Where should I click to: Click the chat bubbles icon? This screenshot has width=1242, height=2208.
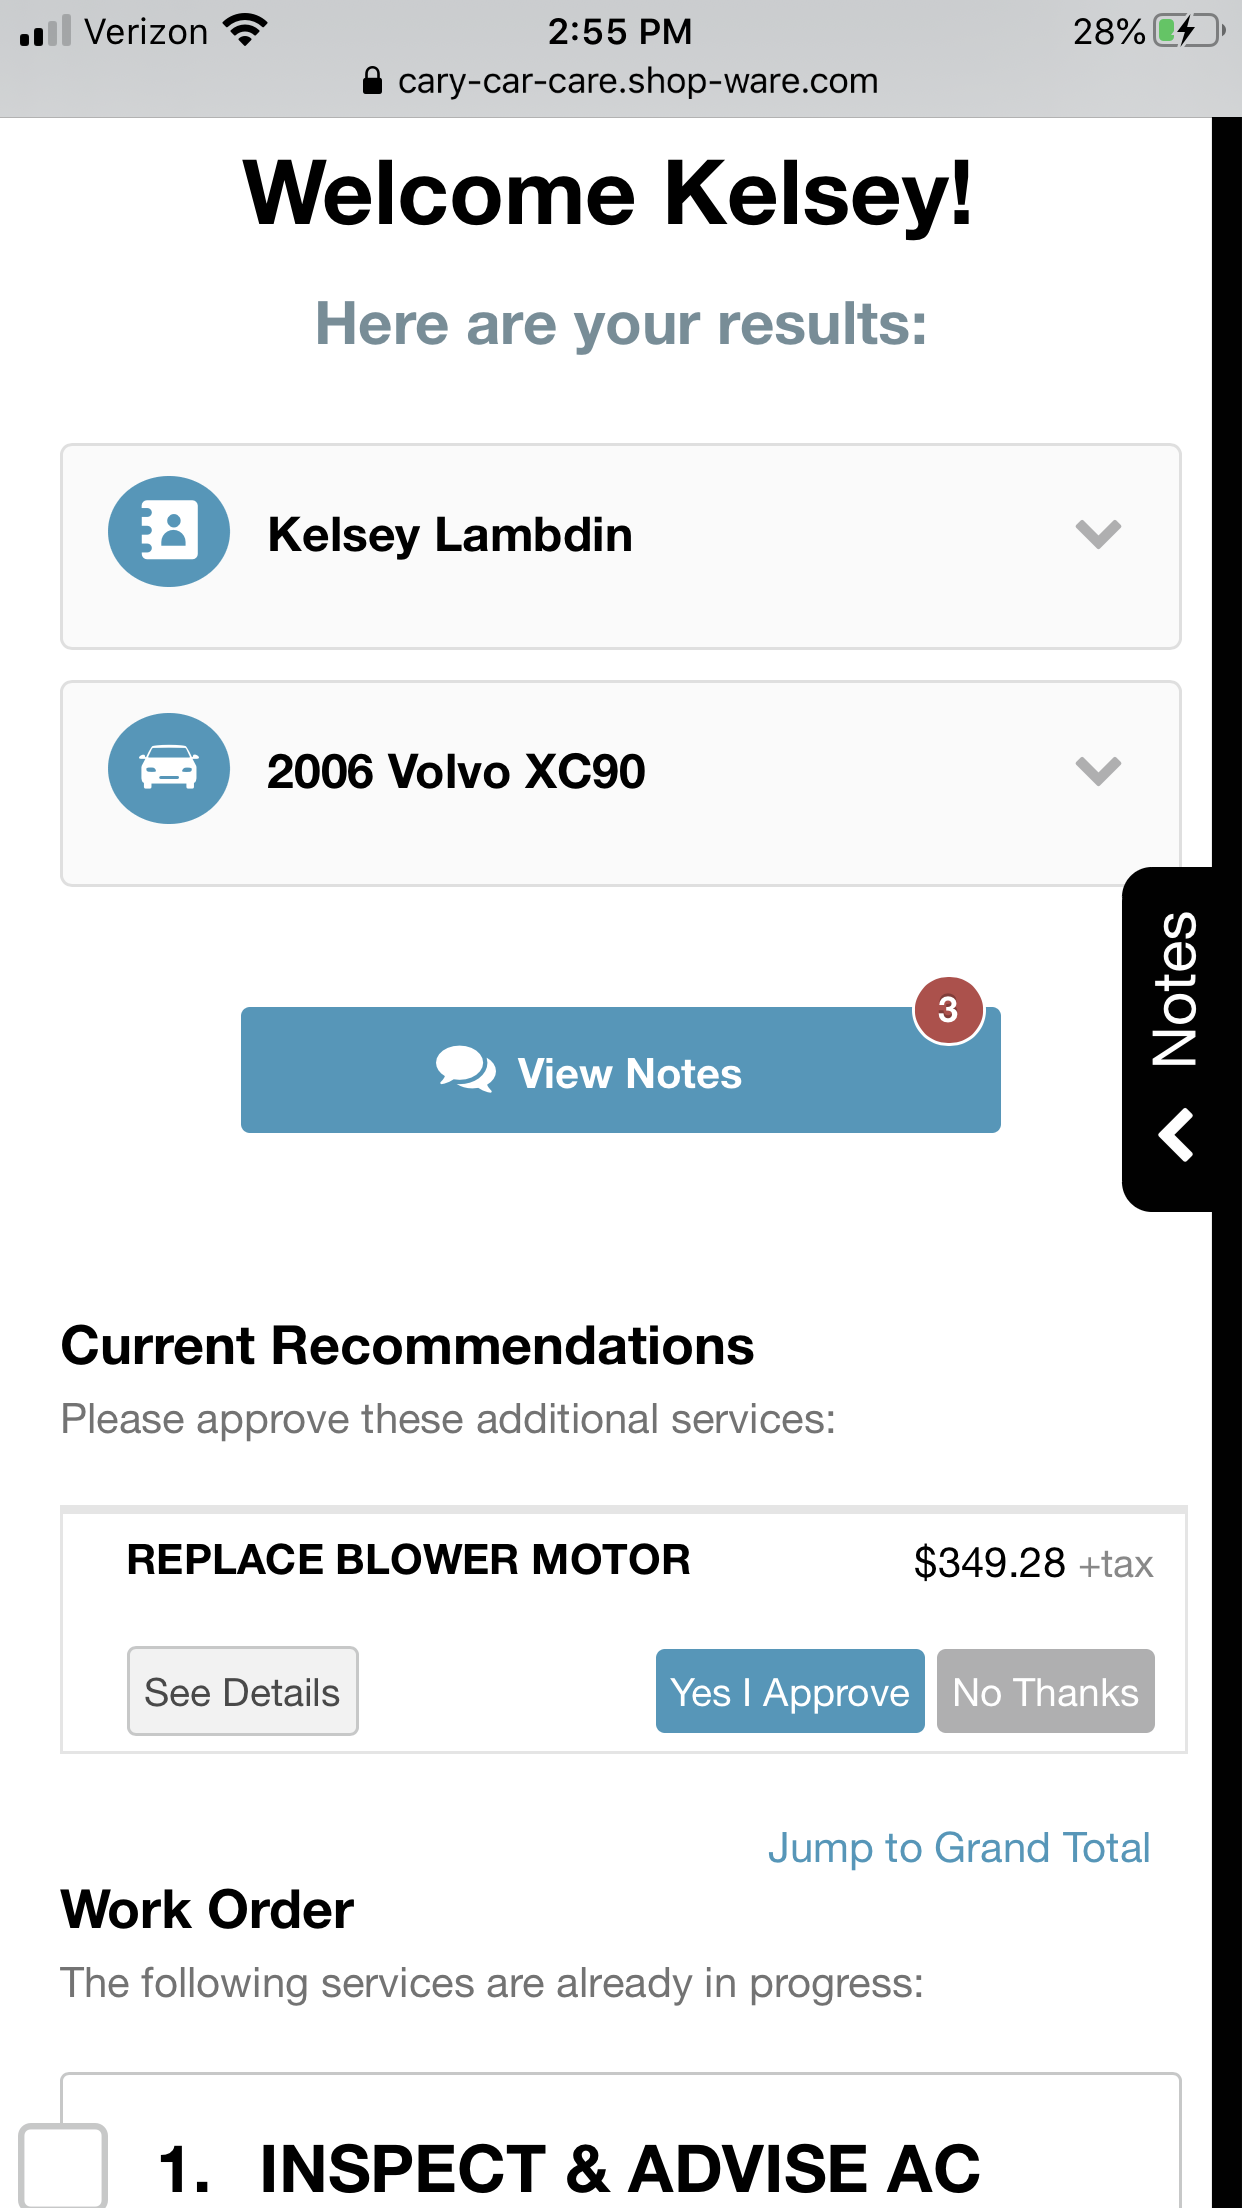point(465,1071)
